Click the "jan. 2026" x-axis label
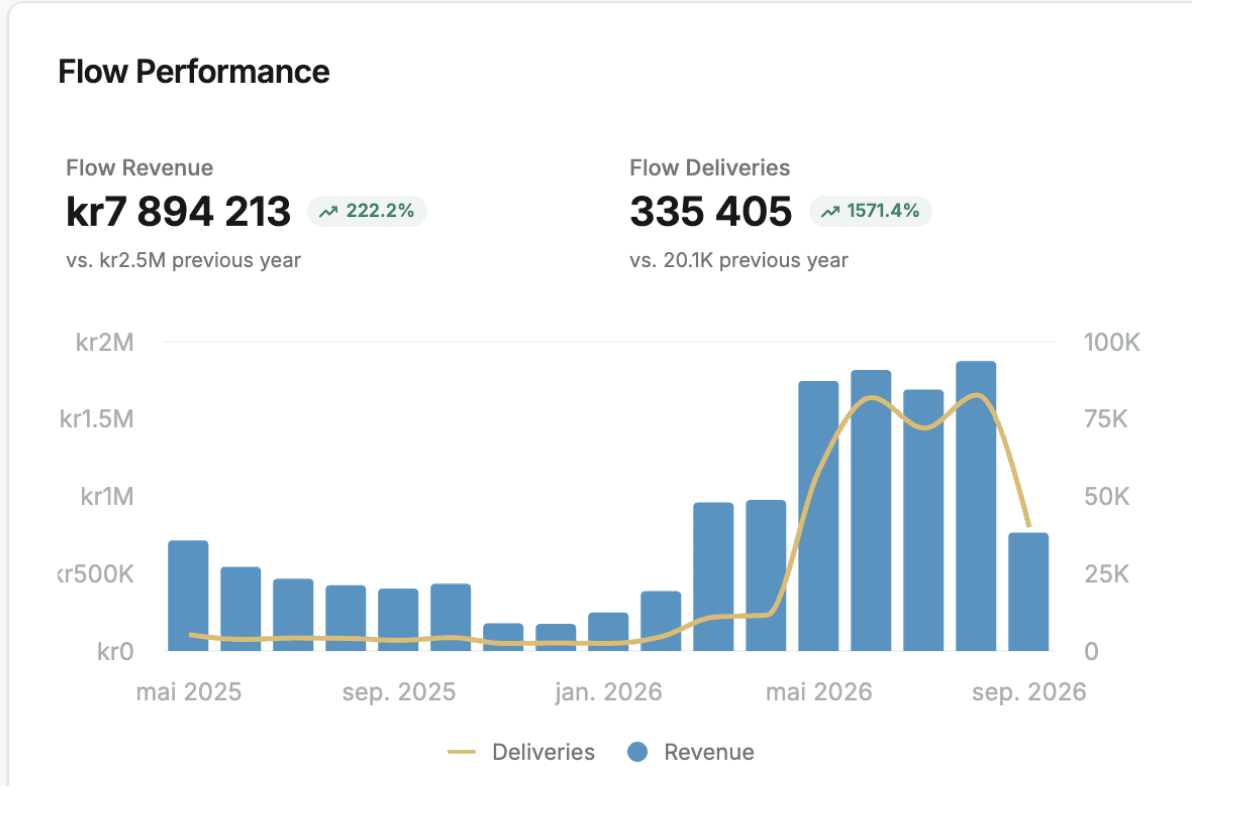This screenshot has height=820, width=1234. click(609, 692)
